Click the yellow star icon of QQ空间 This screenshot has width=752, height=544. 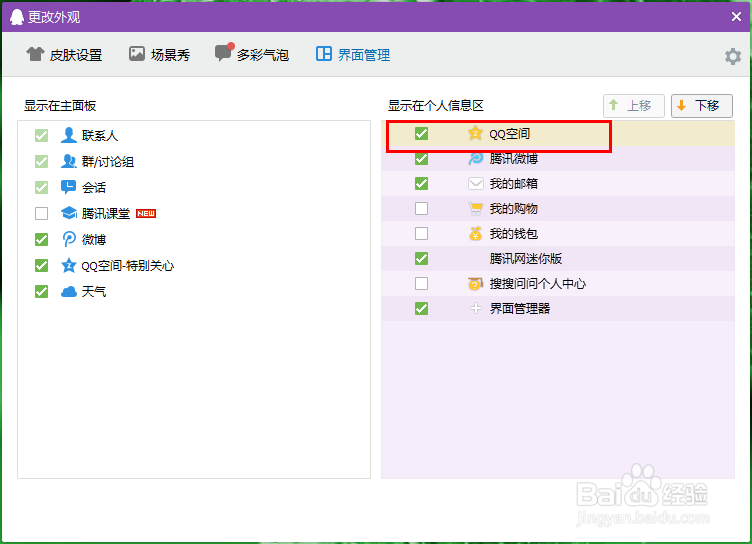475,133
